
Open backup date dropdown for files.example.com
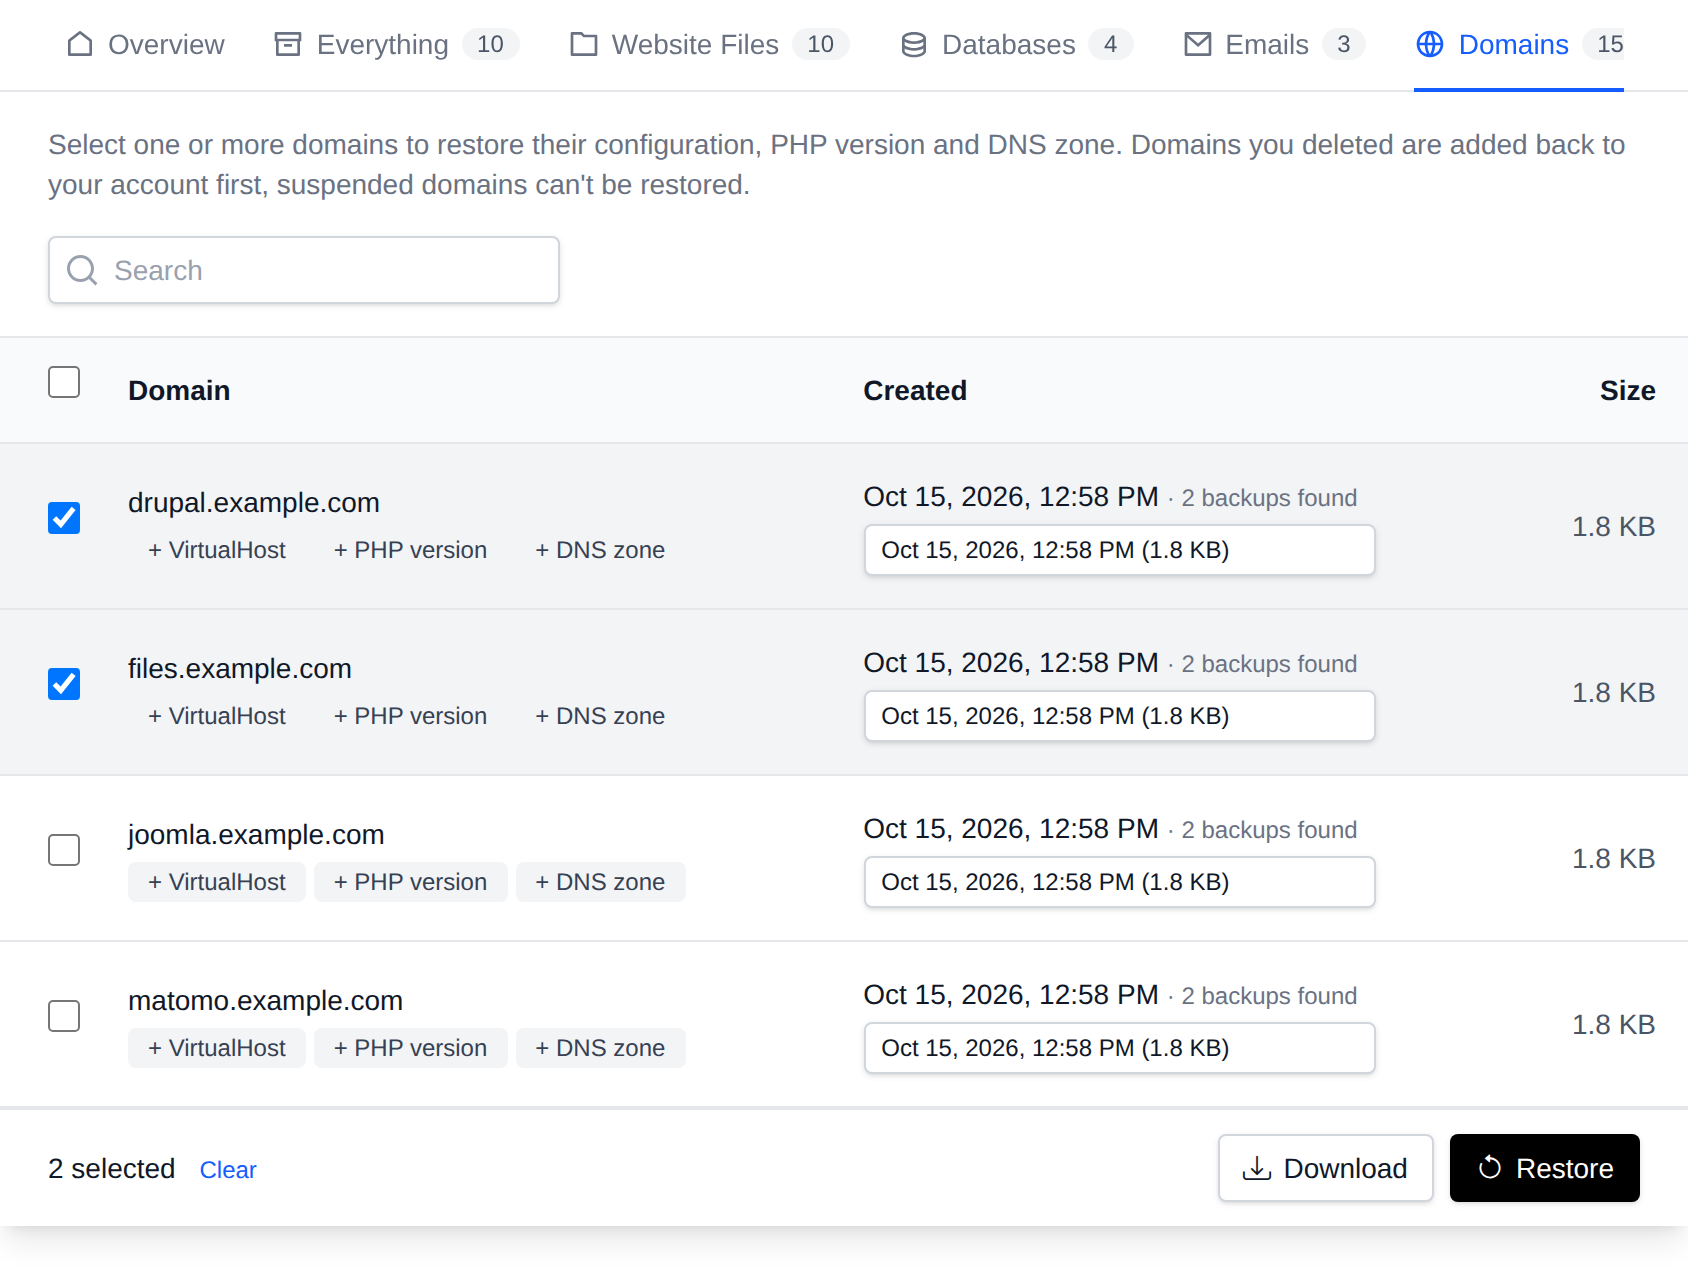tap(1120, 716)
